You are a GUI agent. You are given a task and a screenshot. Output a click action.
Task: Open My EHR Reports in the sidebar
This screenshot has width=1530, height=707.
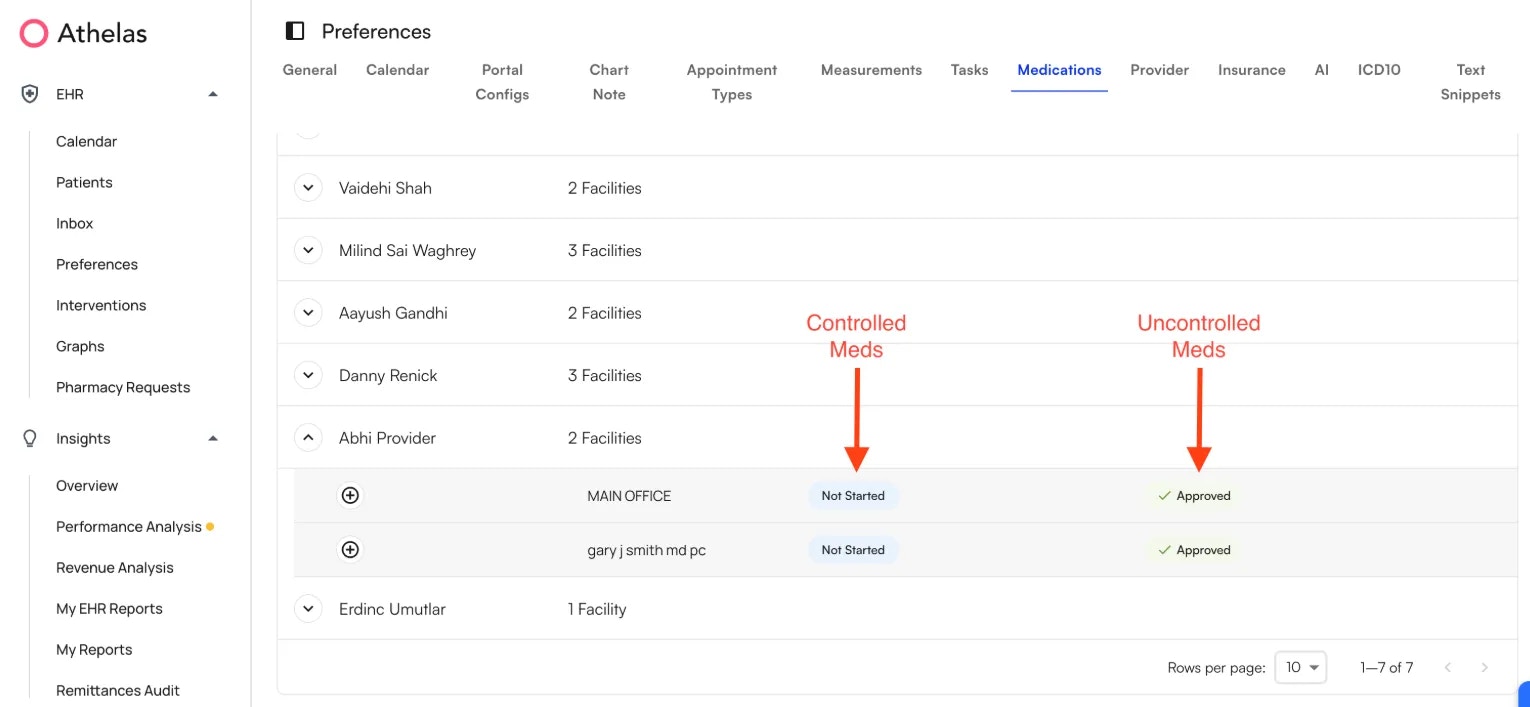(x=109, y=608)
